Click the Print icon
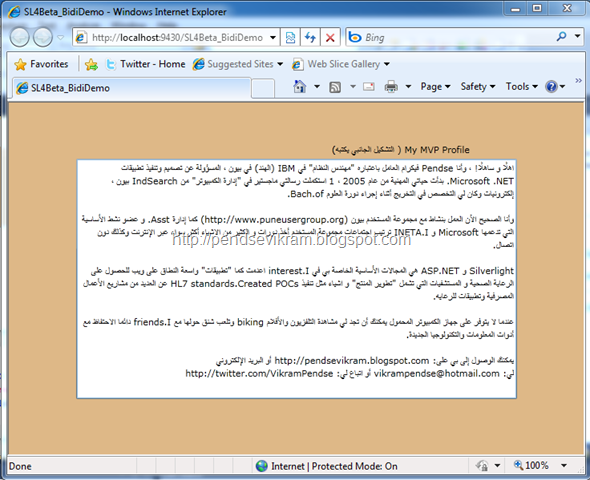590x480 pixels. 391,87
